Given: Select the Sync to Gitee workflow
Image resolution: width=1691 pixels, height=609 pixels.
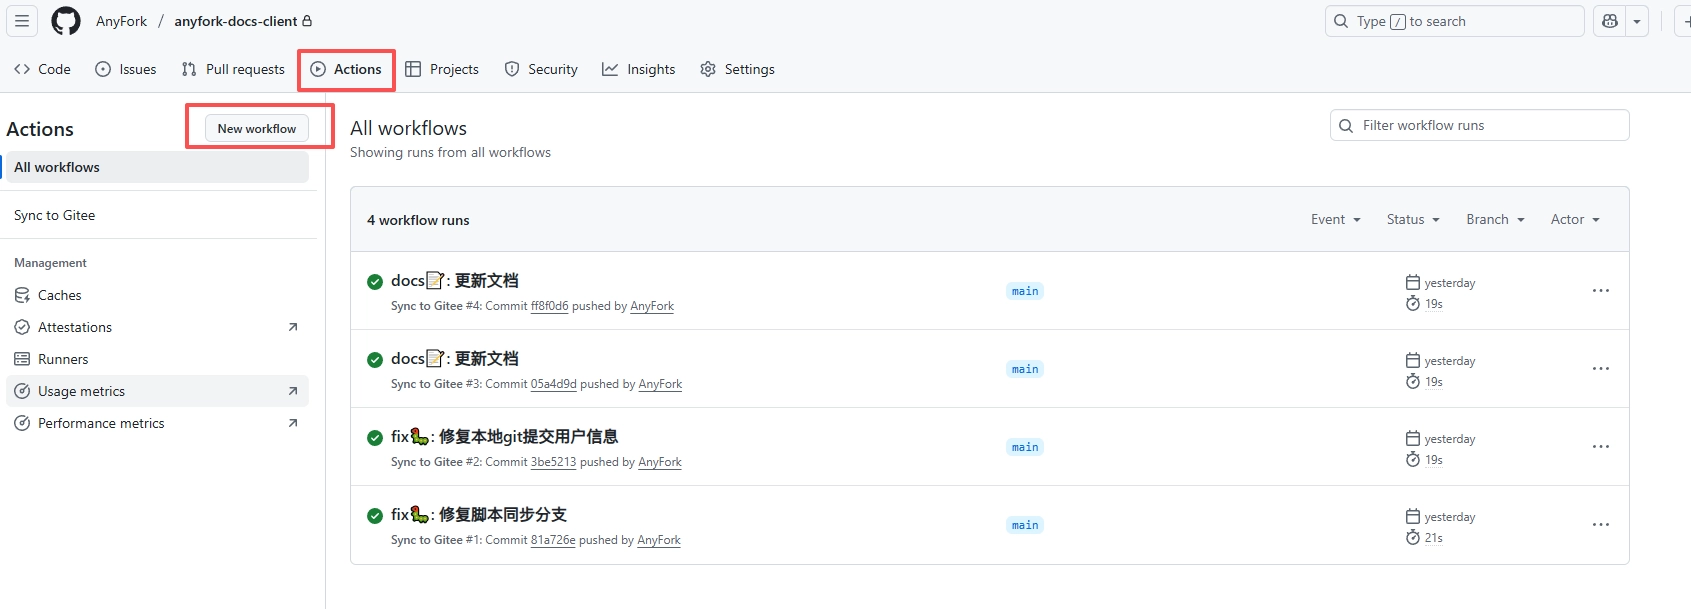Looking at the screenshot, I should coord(55,215).
